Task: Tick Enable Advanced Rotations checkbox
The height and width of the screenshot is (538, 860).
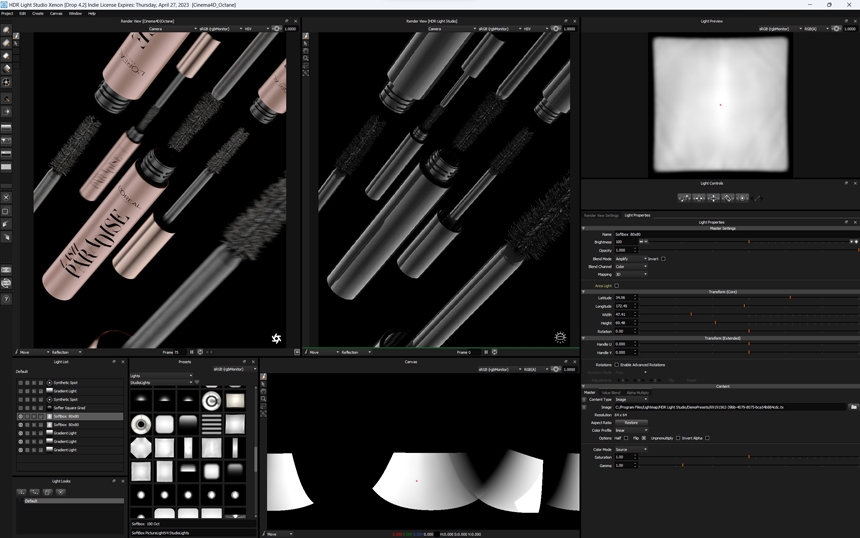Action: click(616, 364)
